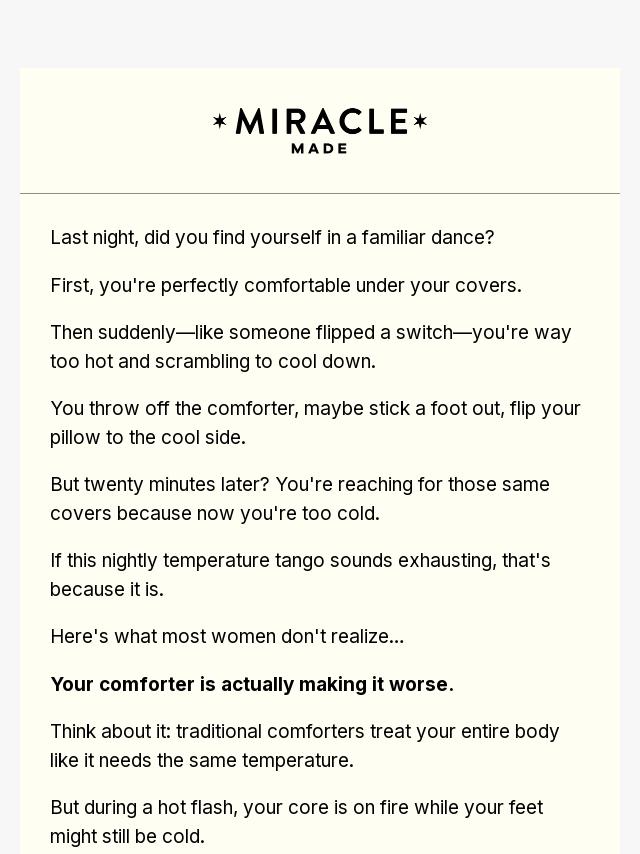This screenshot has width=640, height=854.
Task: Click the words 'like it needs the same temperature'
Action: click(x=202, y=760)
